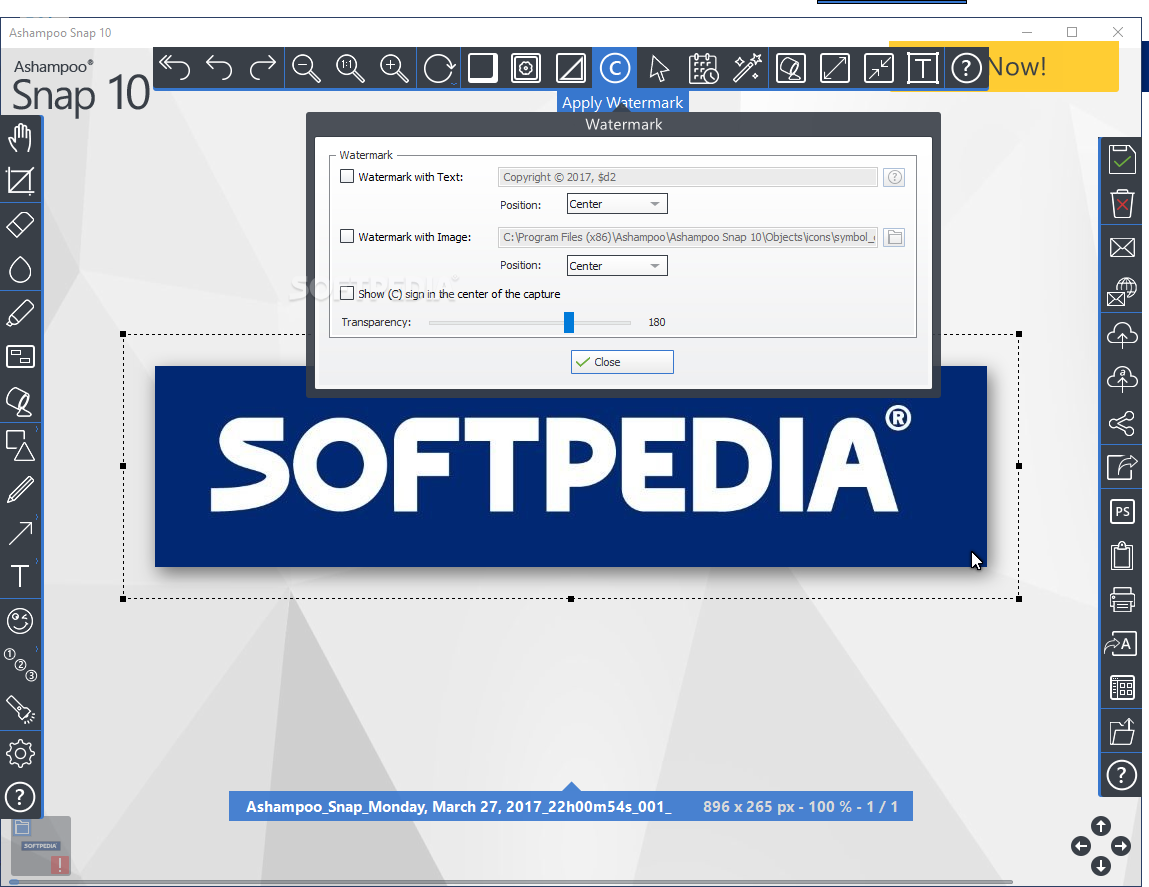Click the shrink canvas arrows icon
The image size is (1149, 887).
pyautogui.click(x=879, y=68)
